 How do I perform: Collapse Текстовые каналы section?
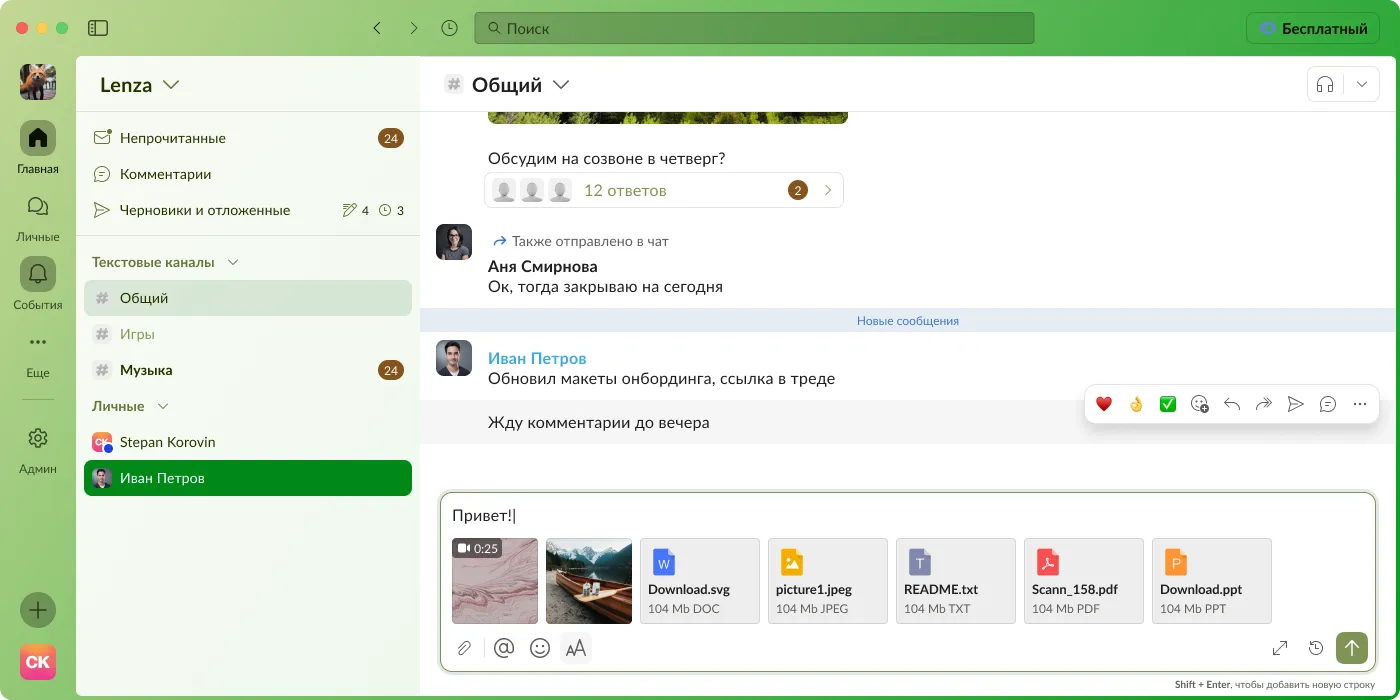coord(165,262)
